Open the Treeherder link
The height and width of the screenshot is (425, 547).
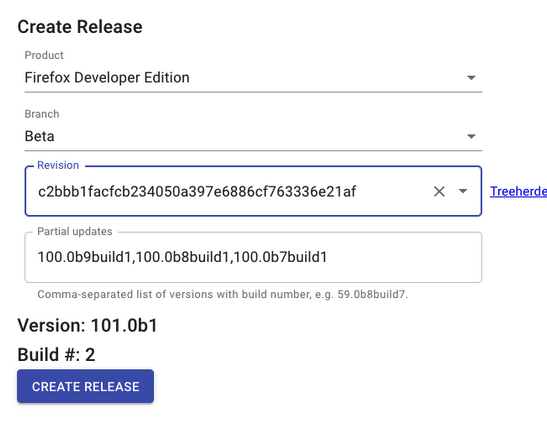(x=518, y=191)
